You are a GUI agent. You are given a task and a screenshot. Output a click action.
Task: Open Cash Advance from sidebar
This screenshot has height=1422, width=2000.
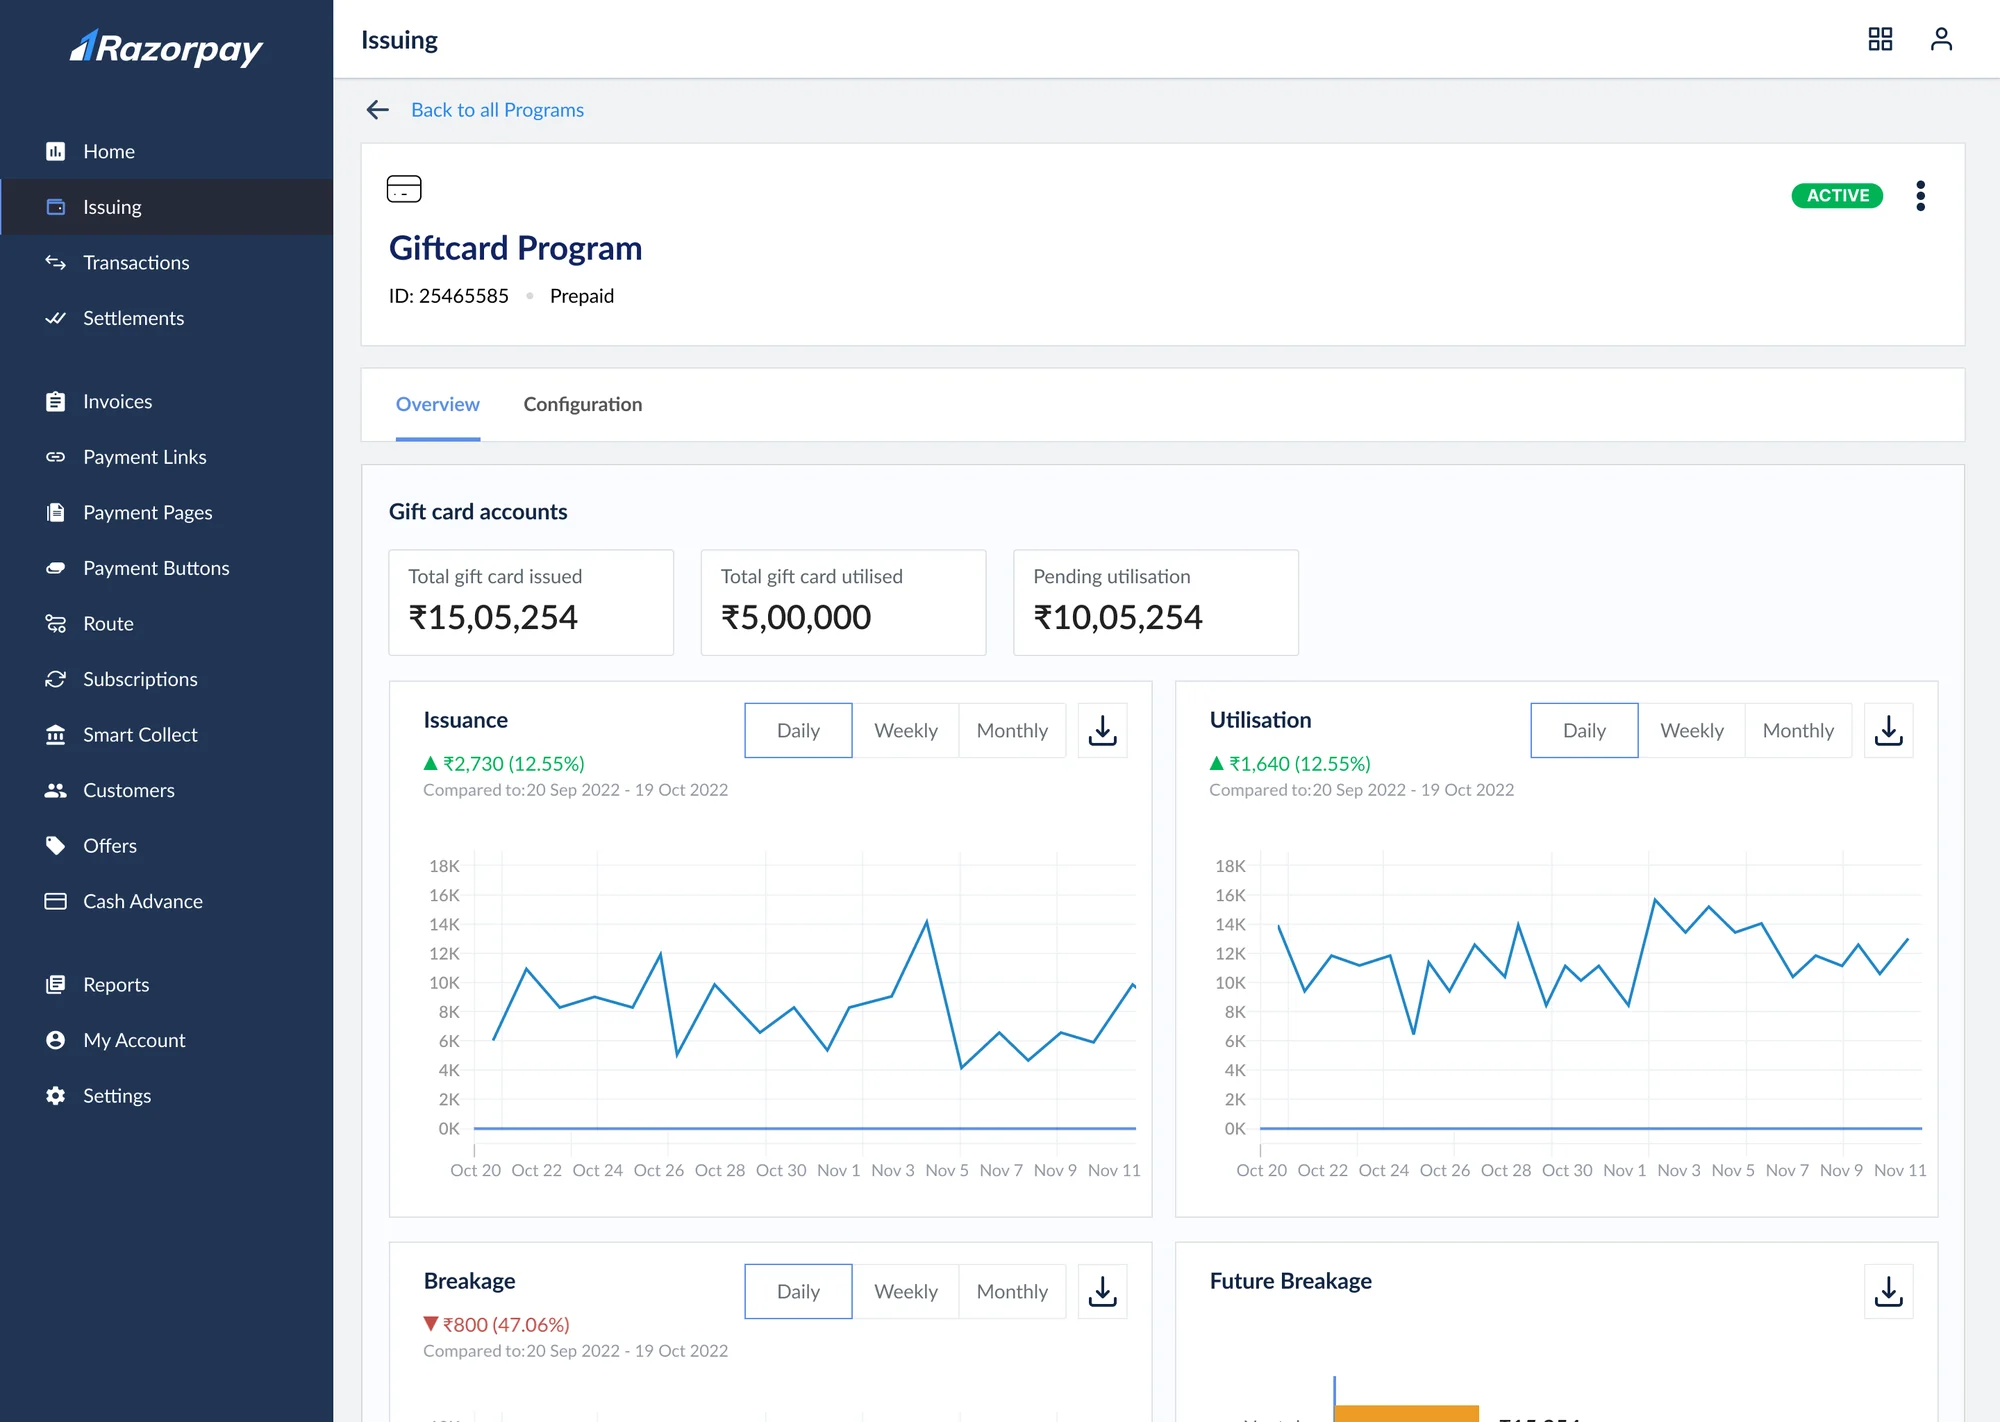click(166, 901)
